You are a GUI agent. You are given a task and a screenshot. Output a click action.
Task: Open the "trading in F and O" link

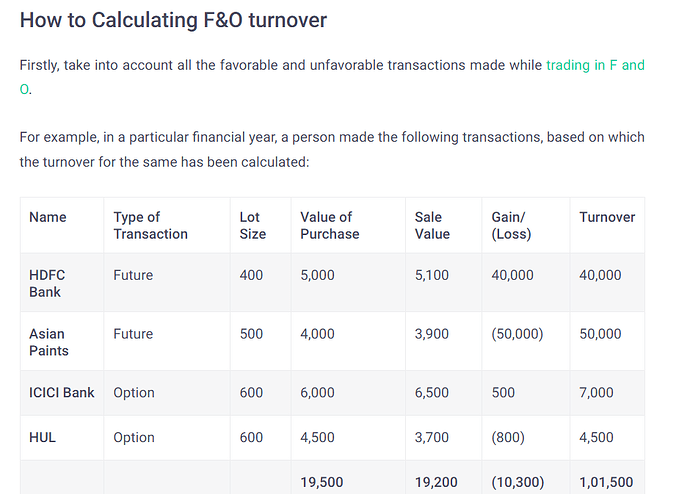(x=594, y=65)
